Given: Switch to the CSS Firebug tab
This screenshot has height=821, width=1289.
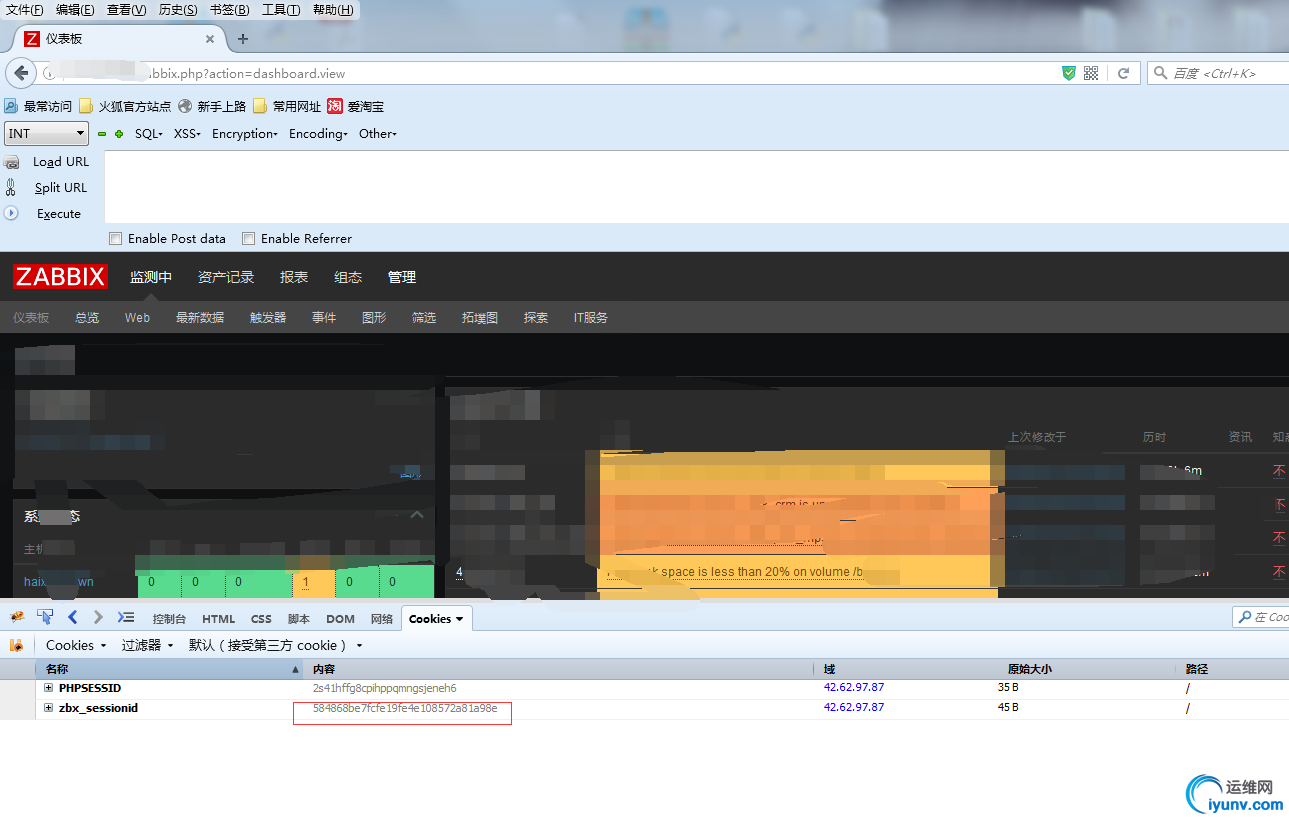Looking at the screenshot, I should pyautogui.click(x=261, y=619).
